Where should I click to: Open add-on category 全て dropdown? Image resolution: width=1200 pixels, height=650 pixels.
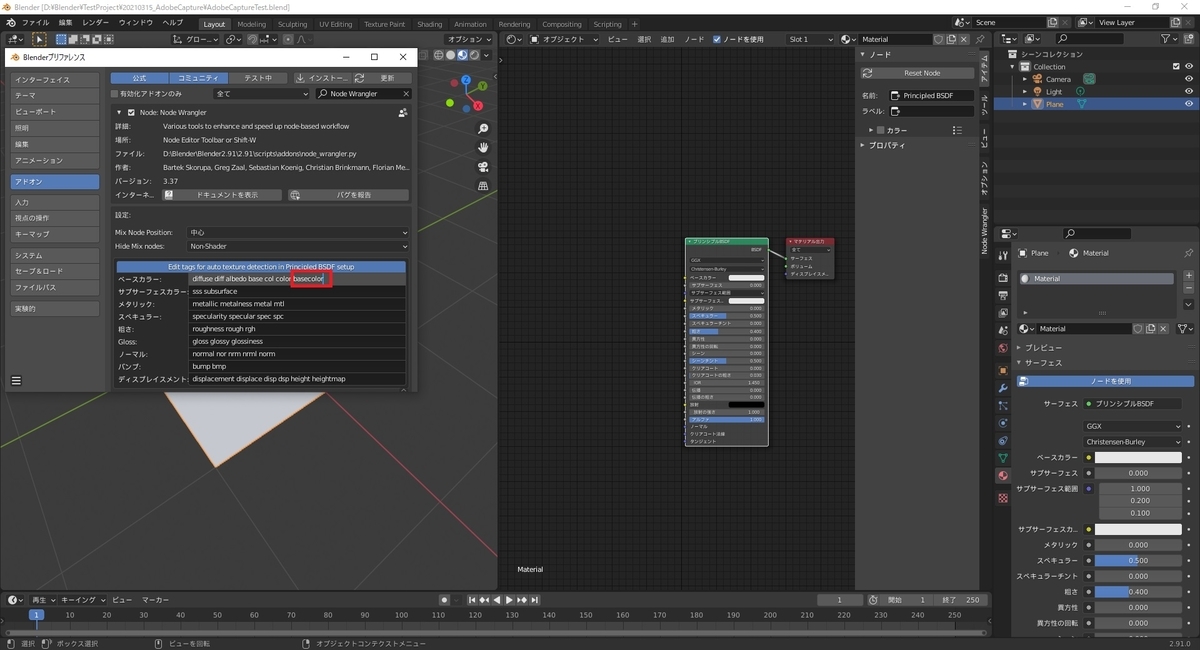(x=261, y=94)
